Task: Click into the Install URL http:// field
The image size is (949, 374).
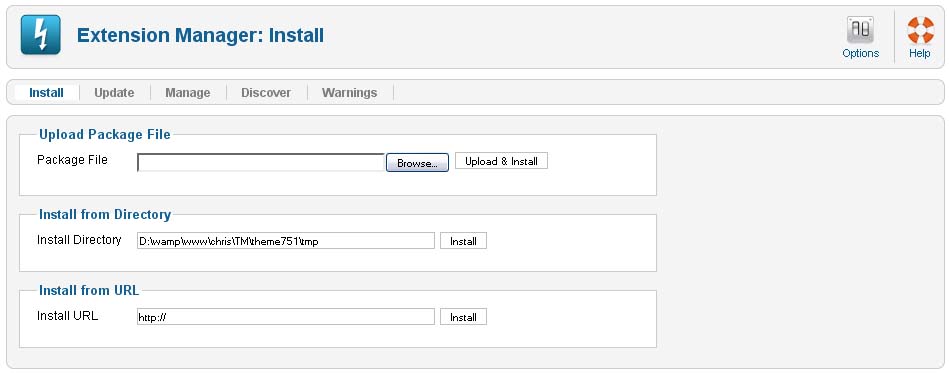Action: coord(286,317)
